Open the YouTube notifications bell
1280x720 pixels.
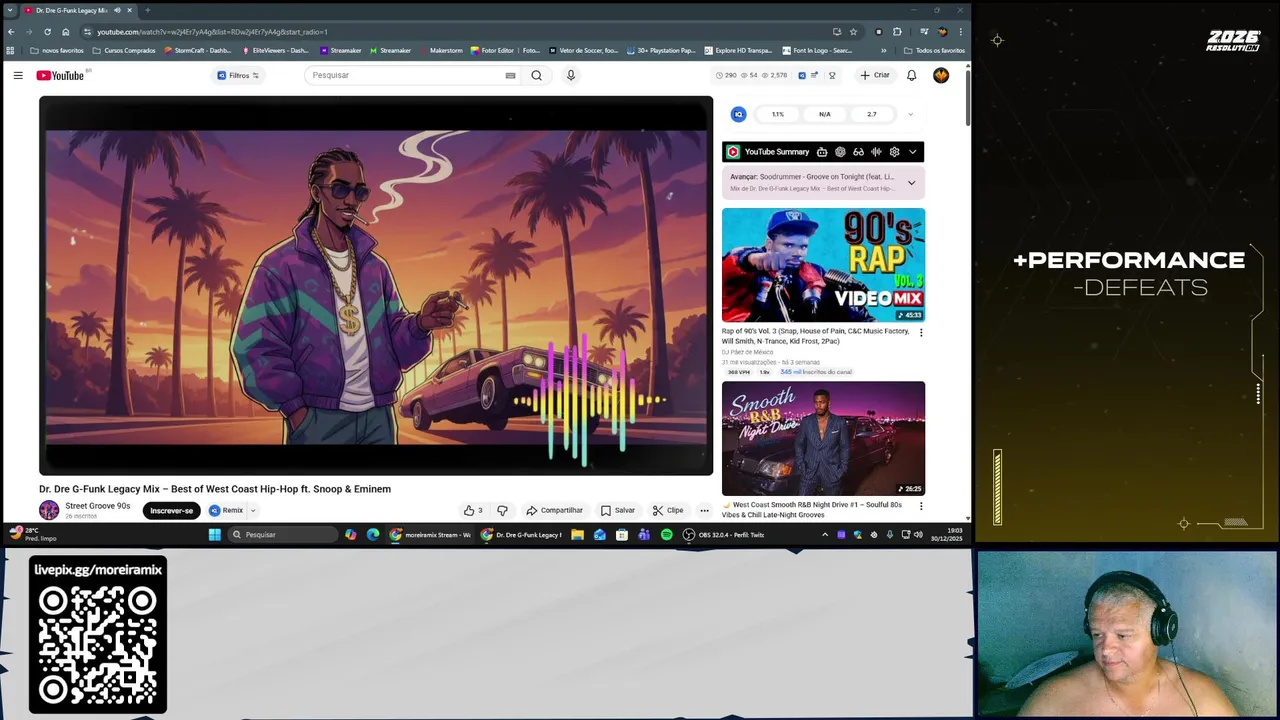tap(911, 75)
